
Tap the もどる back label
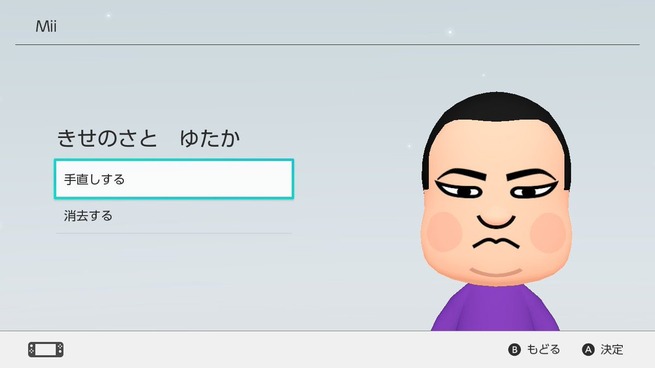tap(543, 350)
